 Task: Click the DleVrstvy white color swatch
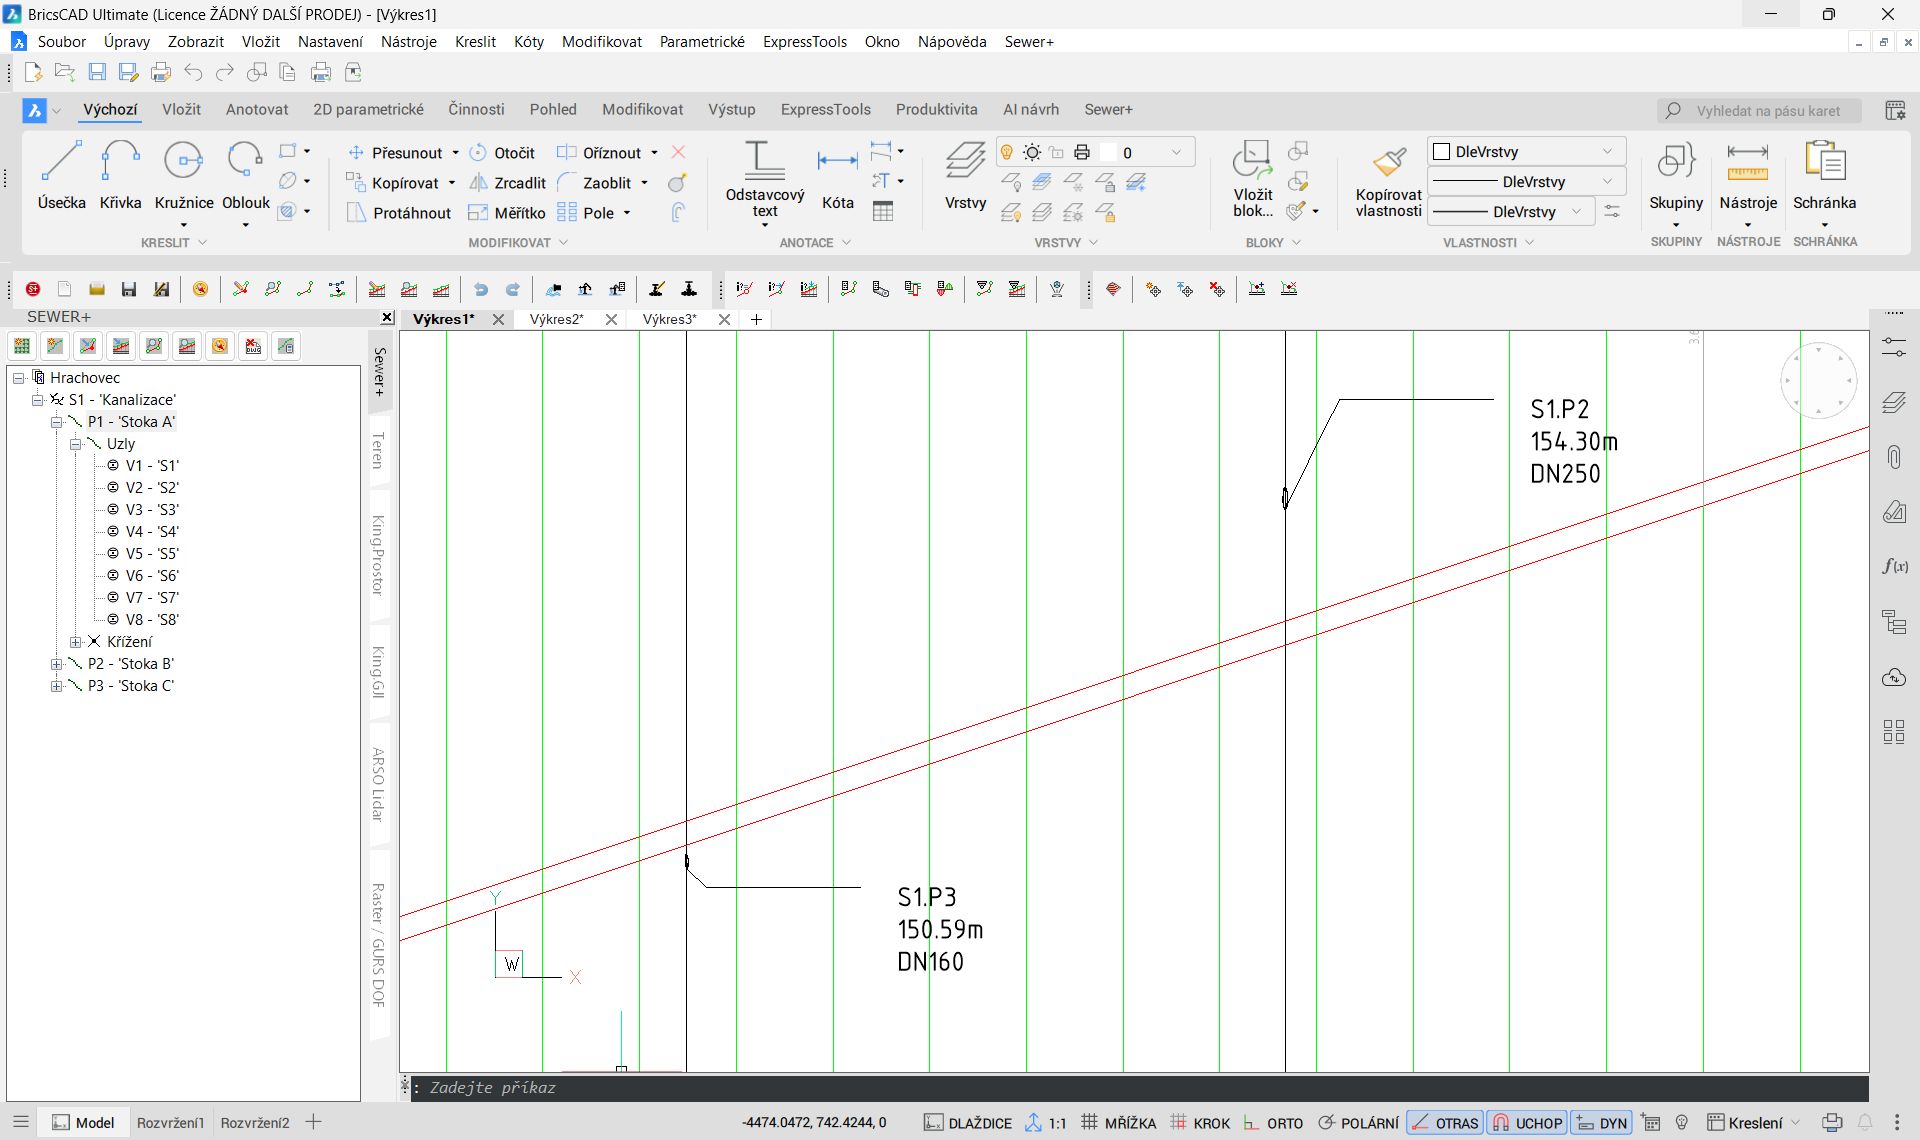click(x=1442, y=152)
